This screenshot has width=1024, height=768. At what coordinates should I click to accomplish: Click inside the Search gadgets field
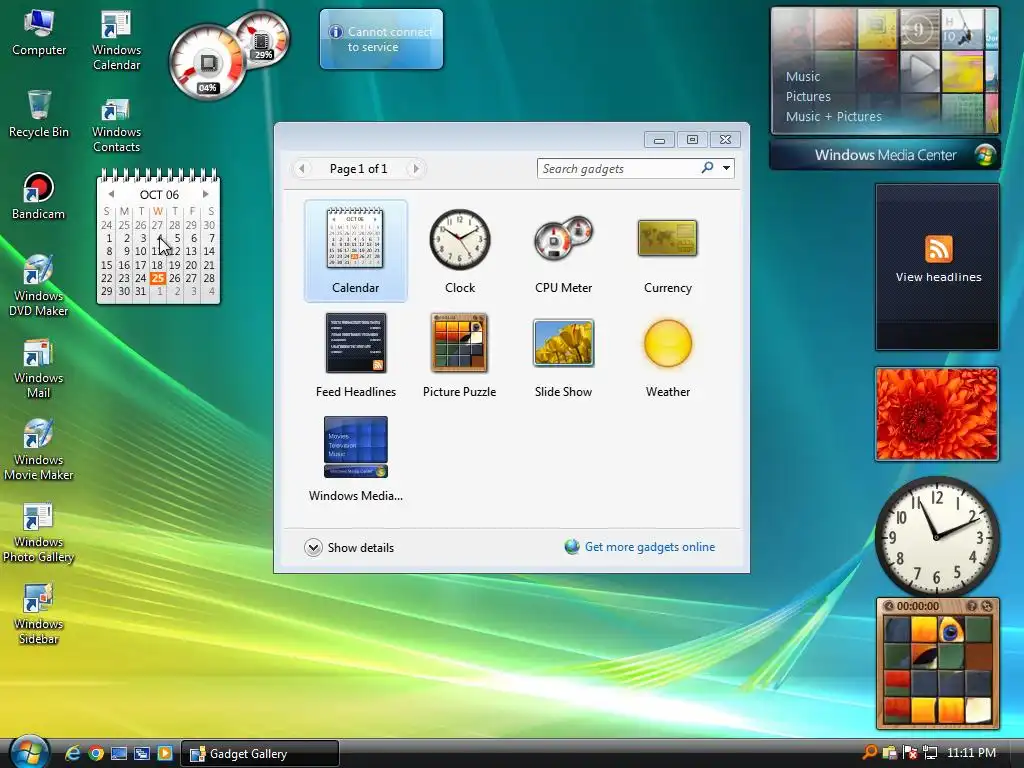618,168
